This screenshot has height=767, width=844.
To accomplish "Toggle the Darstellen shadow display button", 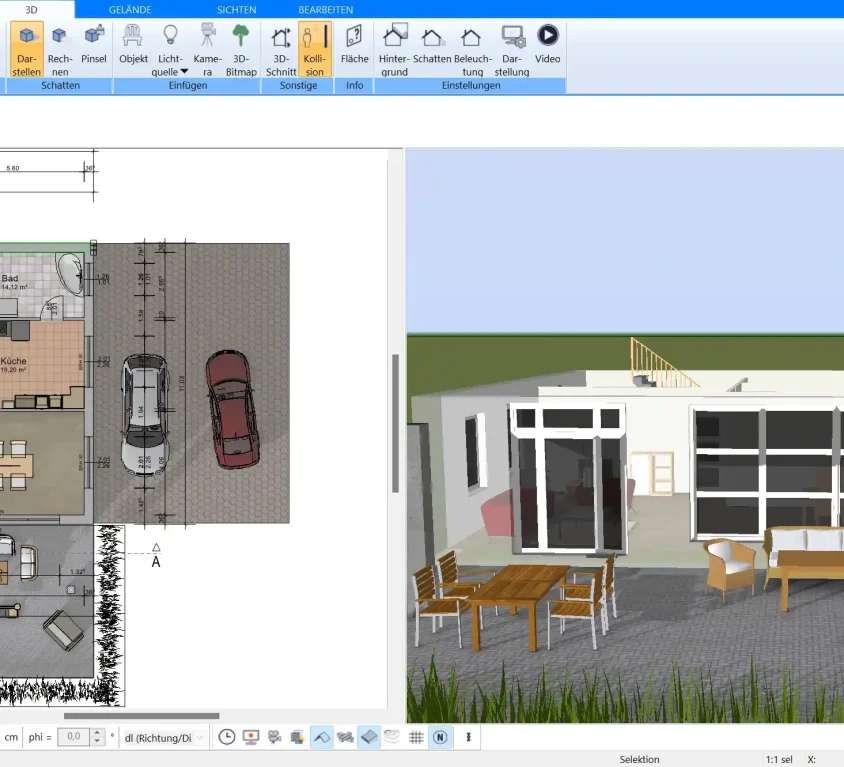I will (26, 50).
